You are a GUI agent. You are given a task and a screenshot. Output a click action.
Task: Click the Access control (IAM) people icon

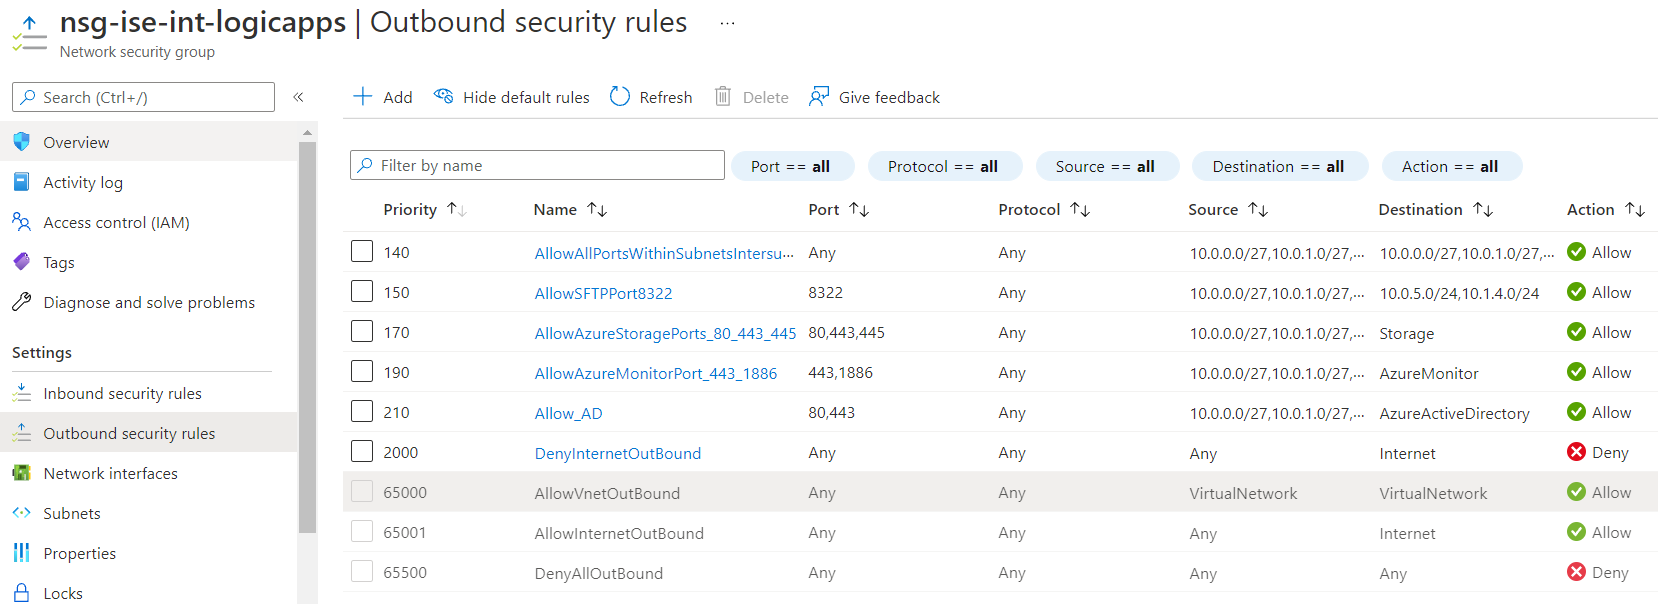[x=21, y=222]
